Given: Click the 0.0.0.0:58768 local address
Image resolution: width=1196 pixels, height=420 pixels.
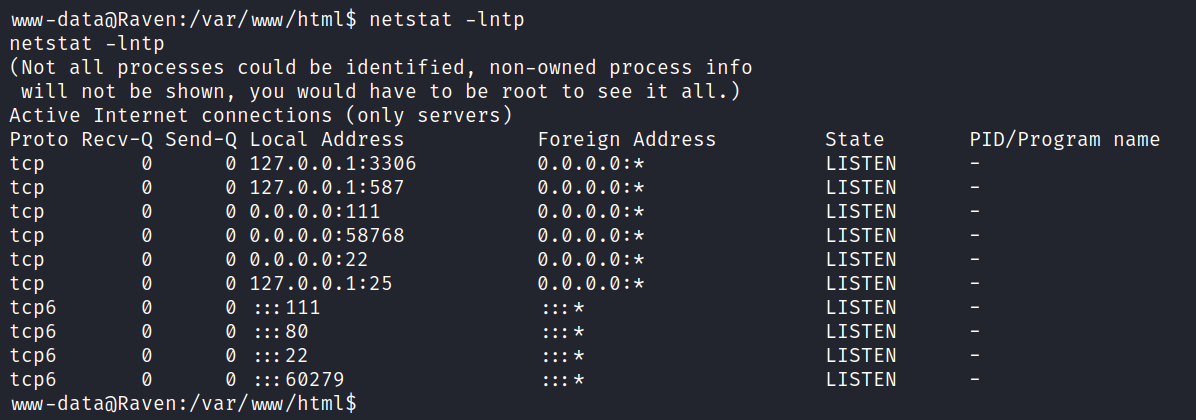Looking at the screenshot, I should click(333, 236).
